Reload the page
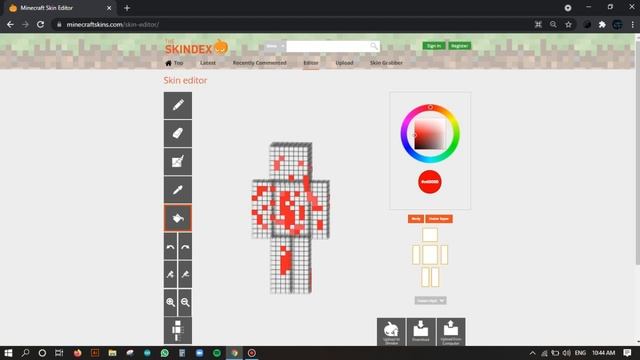 [40, 24]
